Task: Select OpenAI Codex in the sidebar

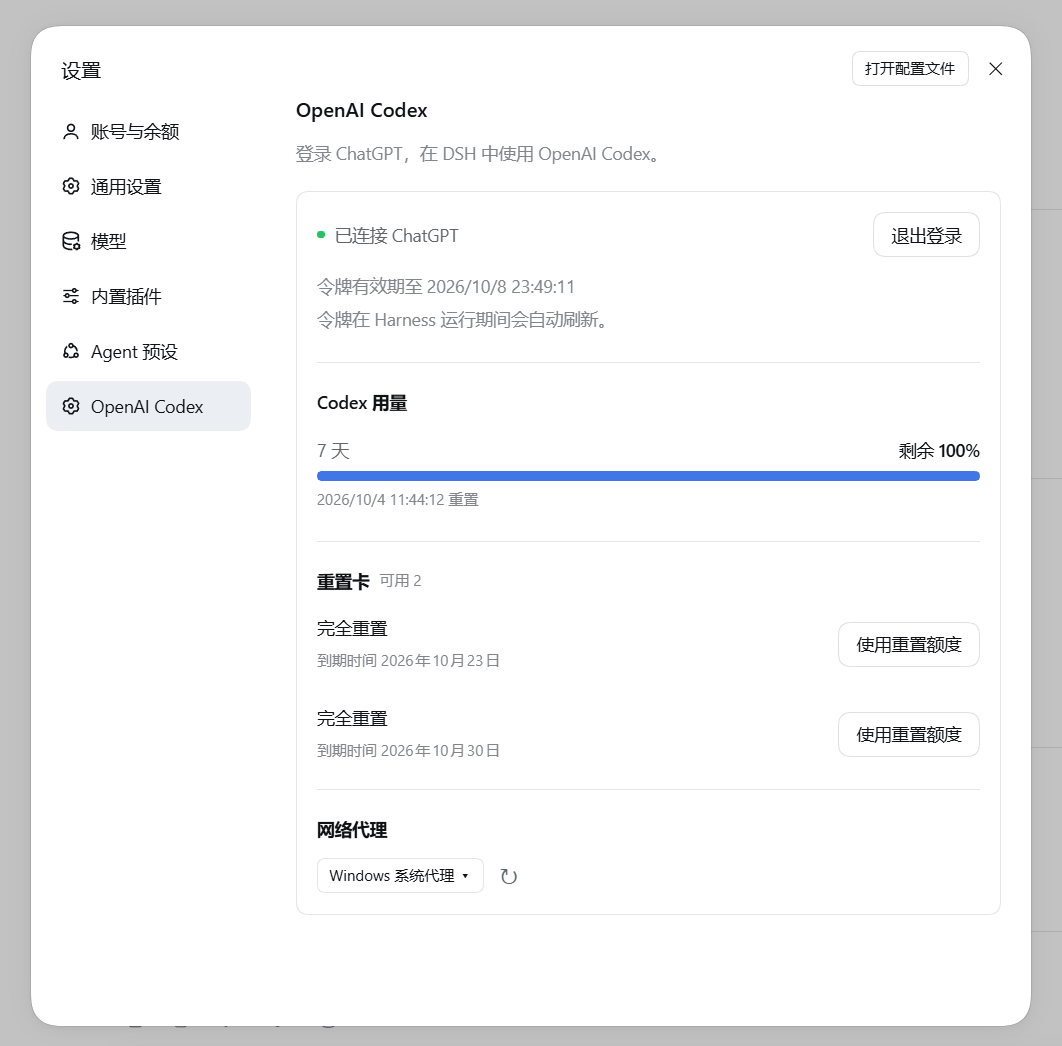Action: point(148,406)
